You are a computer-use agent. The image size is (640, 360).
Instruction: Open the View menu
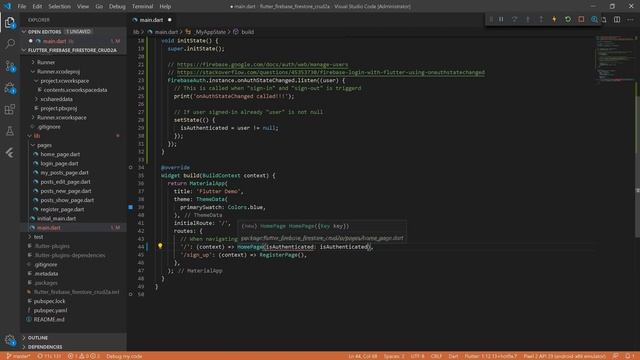click(83, 6)
